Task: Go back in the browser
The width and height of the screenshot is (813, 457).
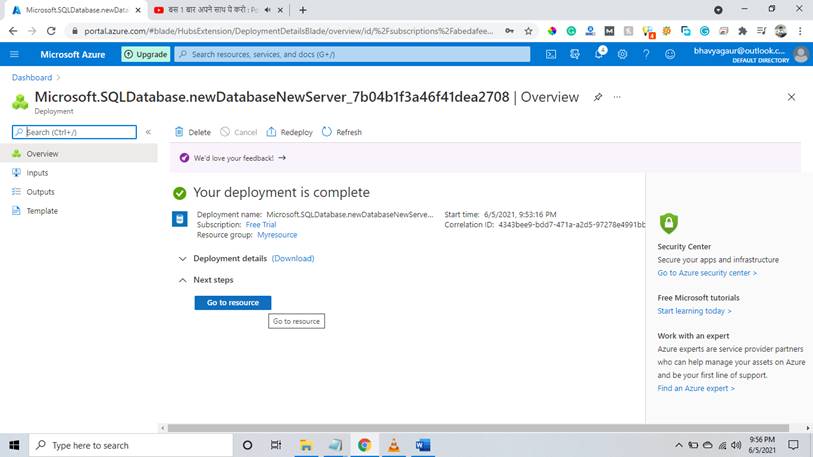Action: tap(13, 31)
